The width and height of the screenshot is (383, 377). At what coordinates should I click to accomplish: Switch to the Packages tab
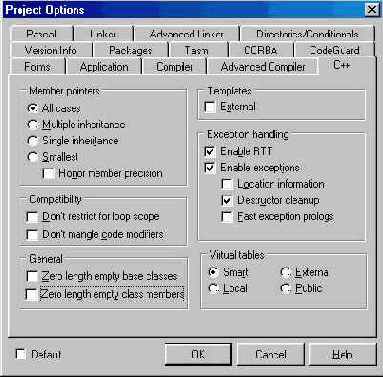click(x=131, y=50)
